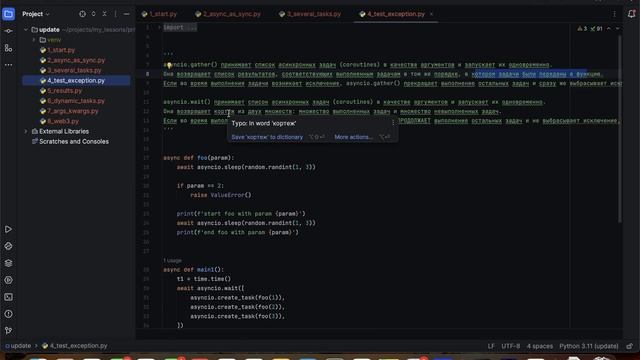The height and width of the screenshot is (360, 640).
Task: Click warnings count indicator in editor
Action: point(582,29)
